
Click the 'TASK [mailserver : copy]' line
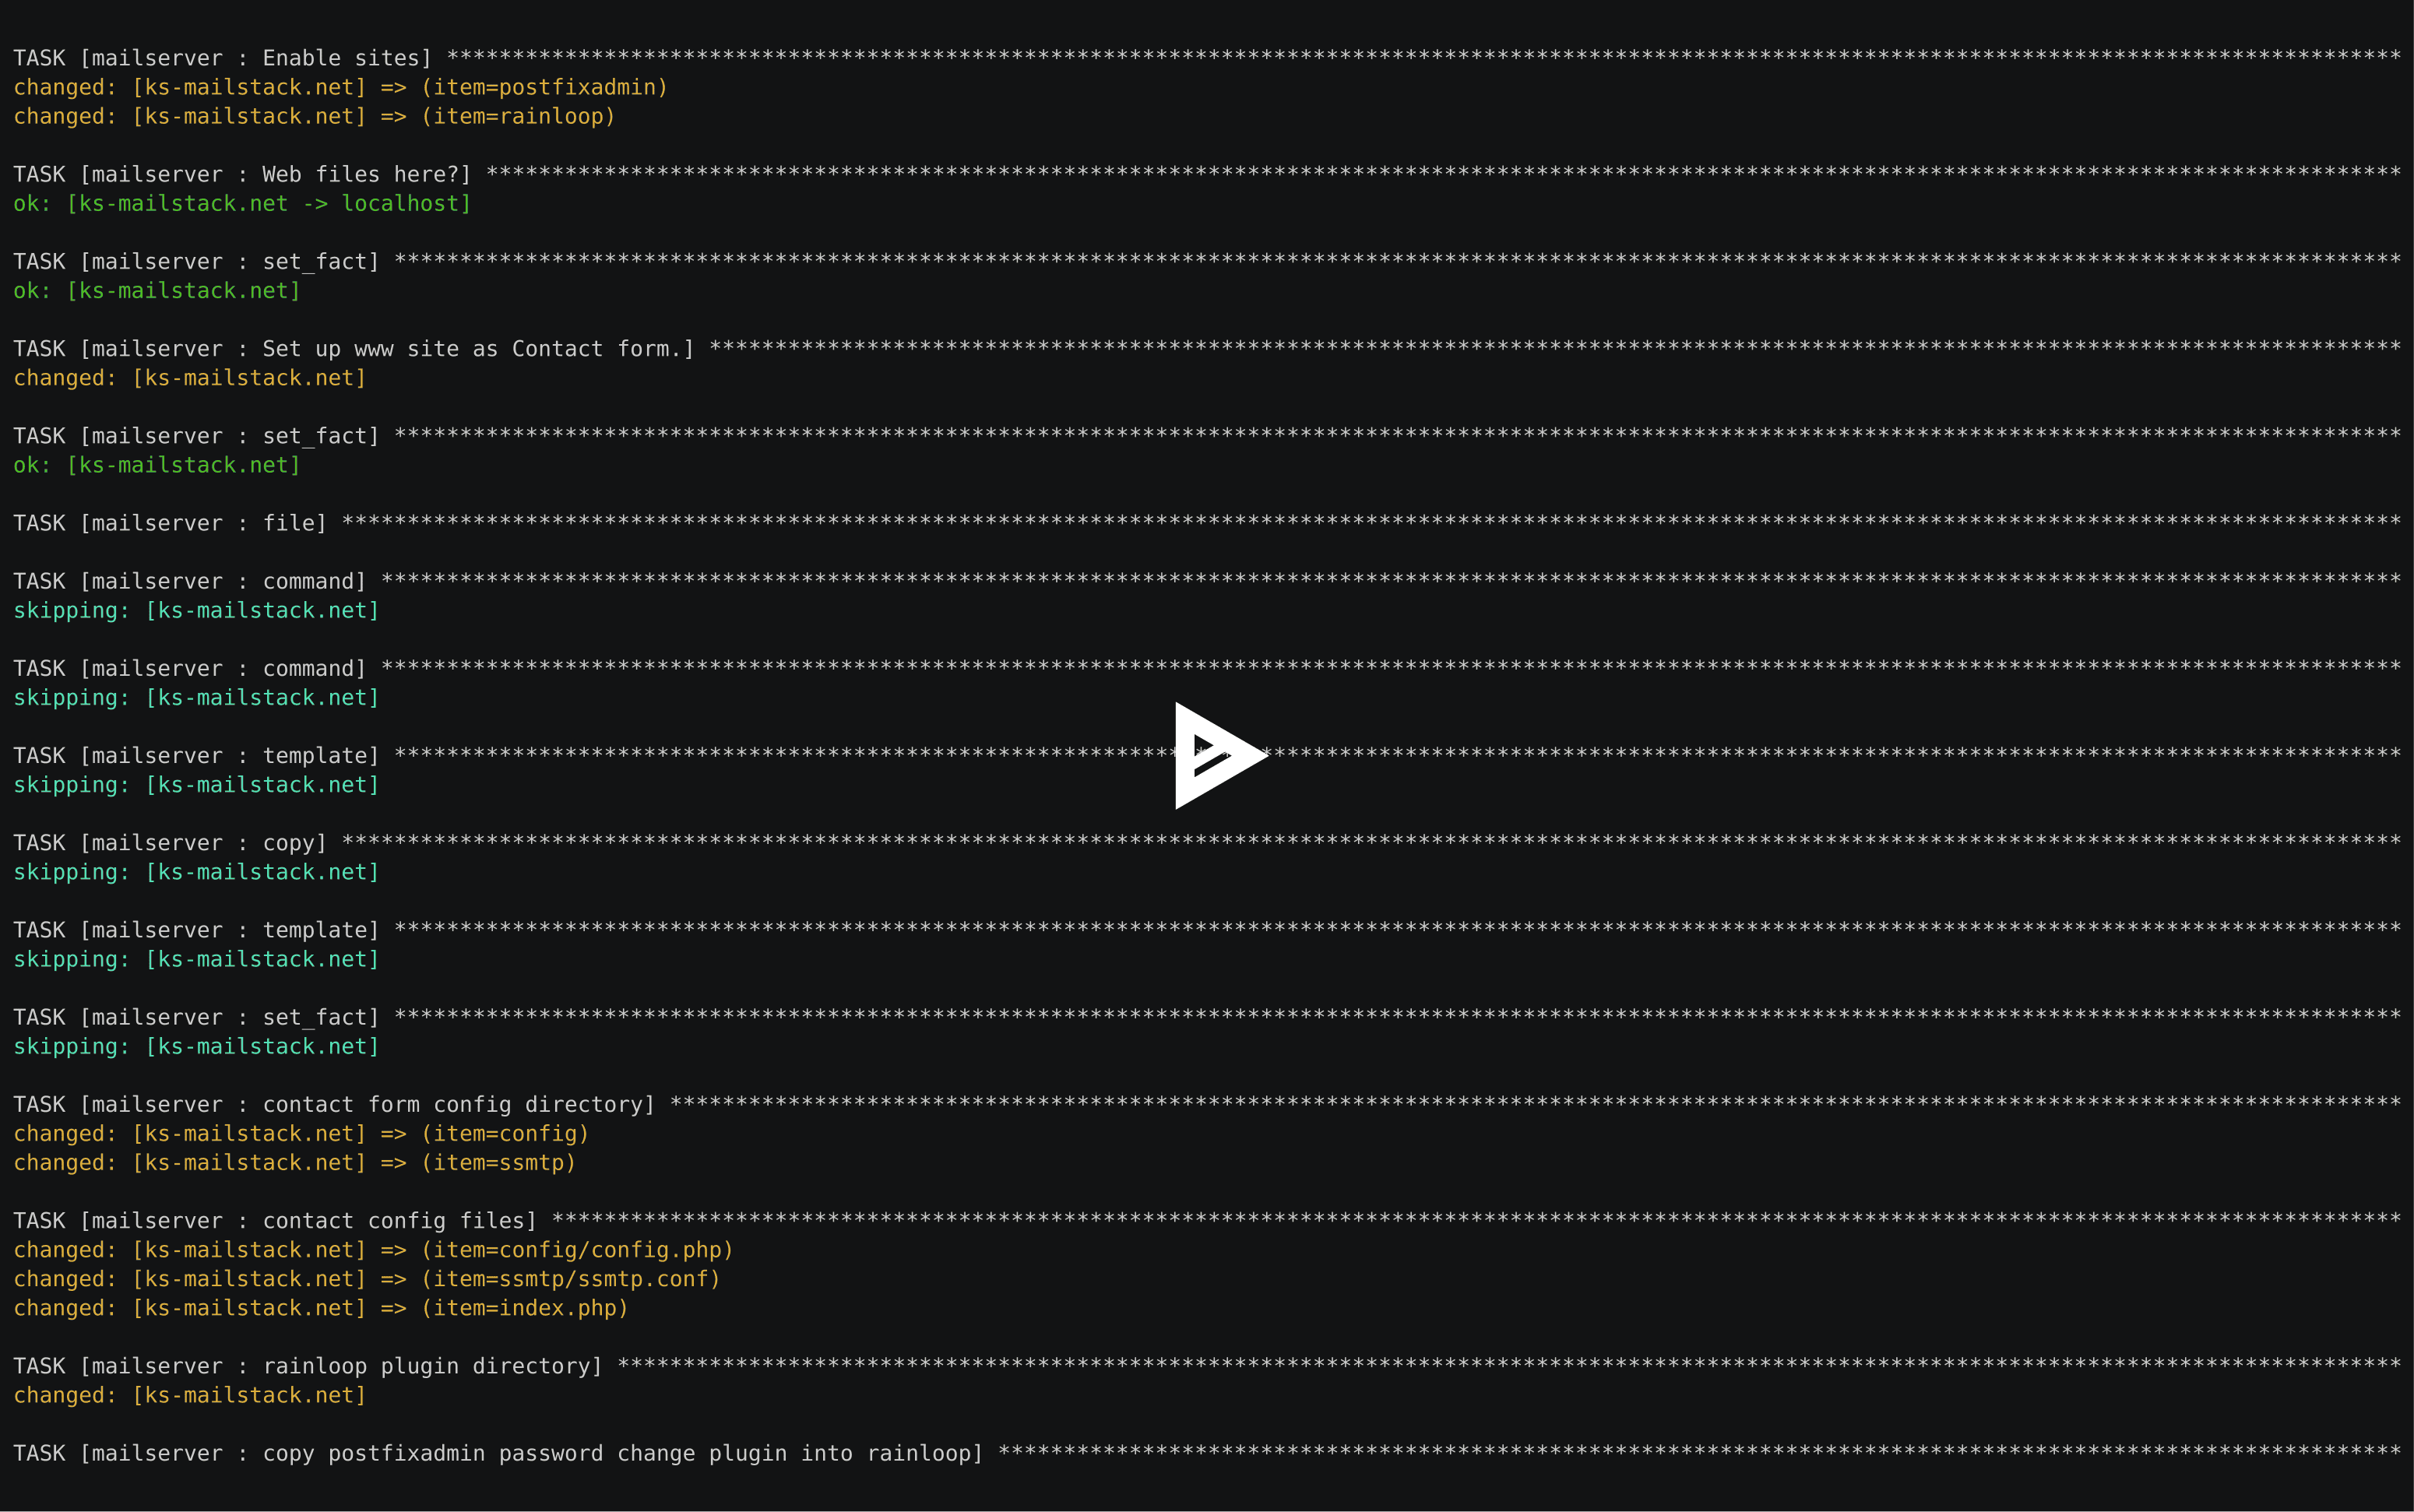coord(170,843)
